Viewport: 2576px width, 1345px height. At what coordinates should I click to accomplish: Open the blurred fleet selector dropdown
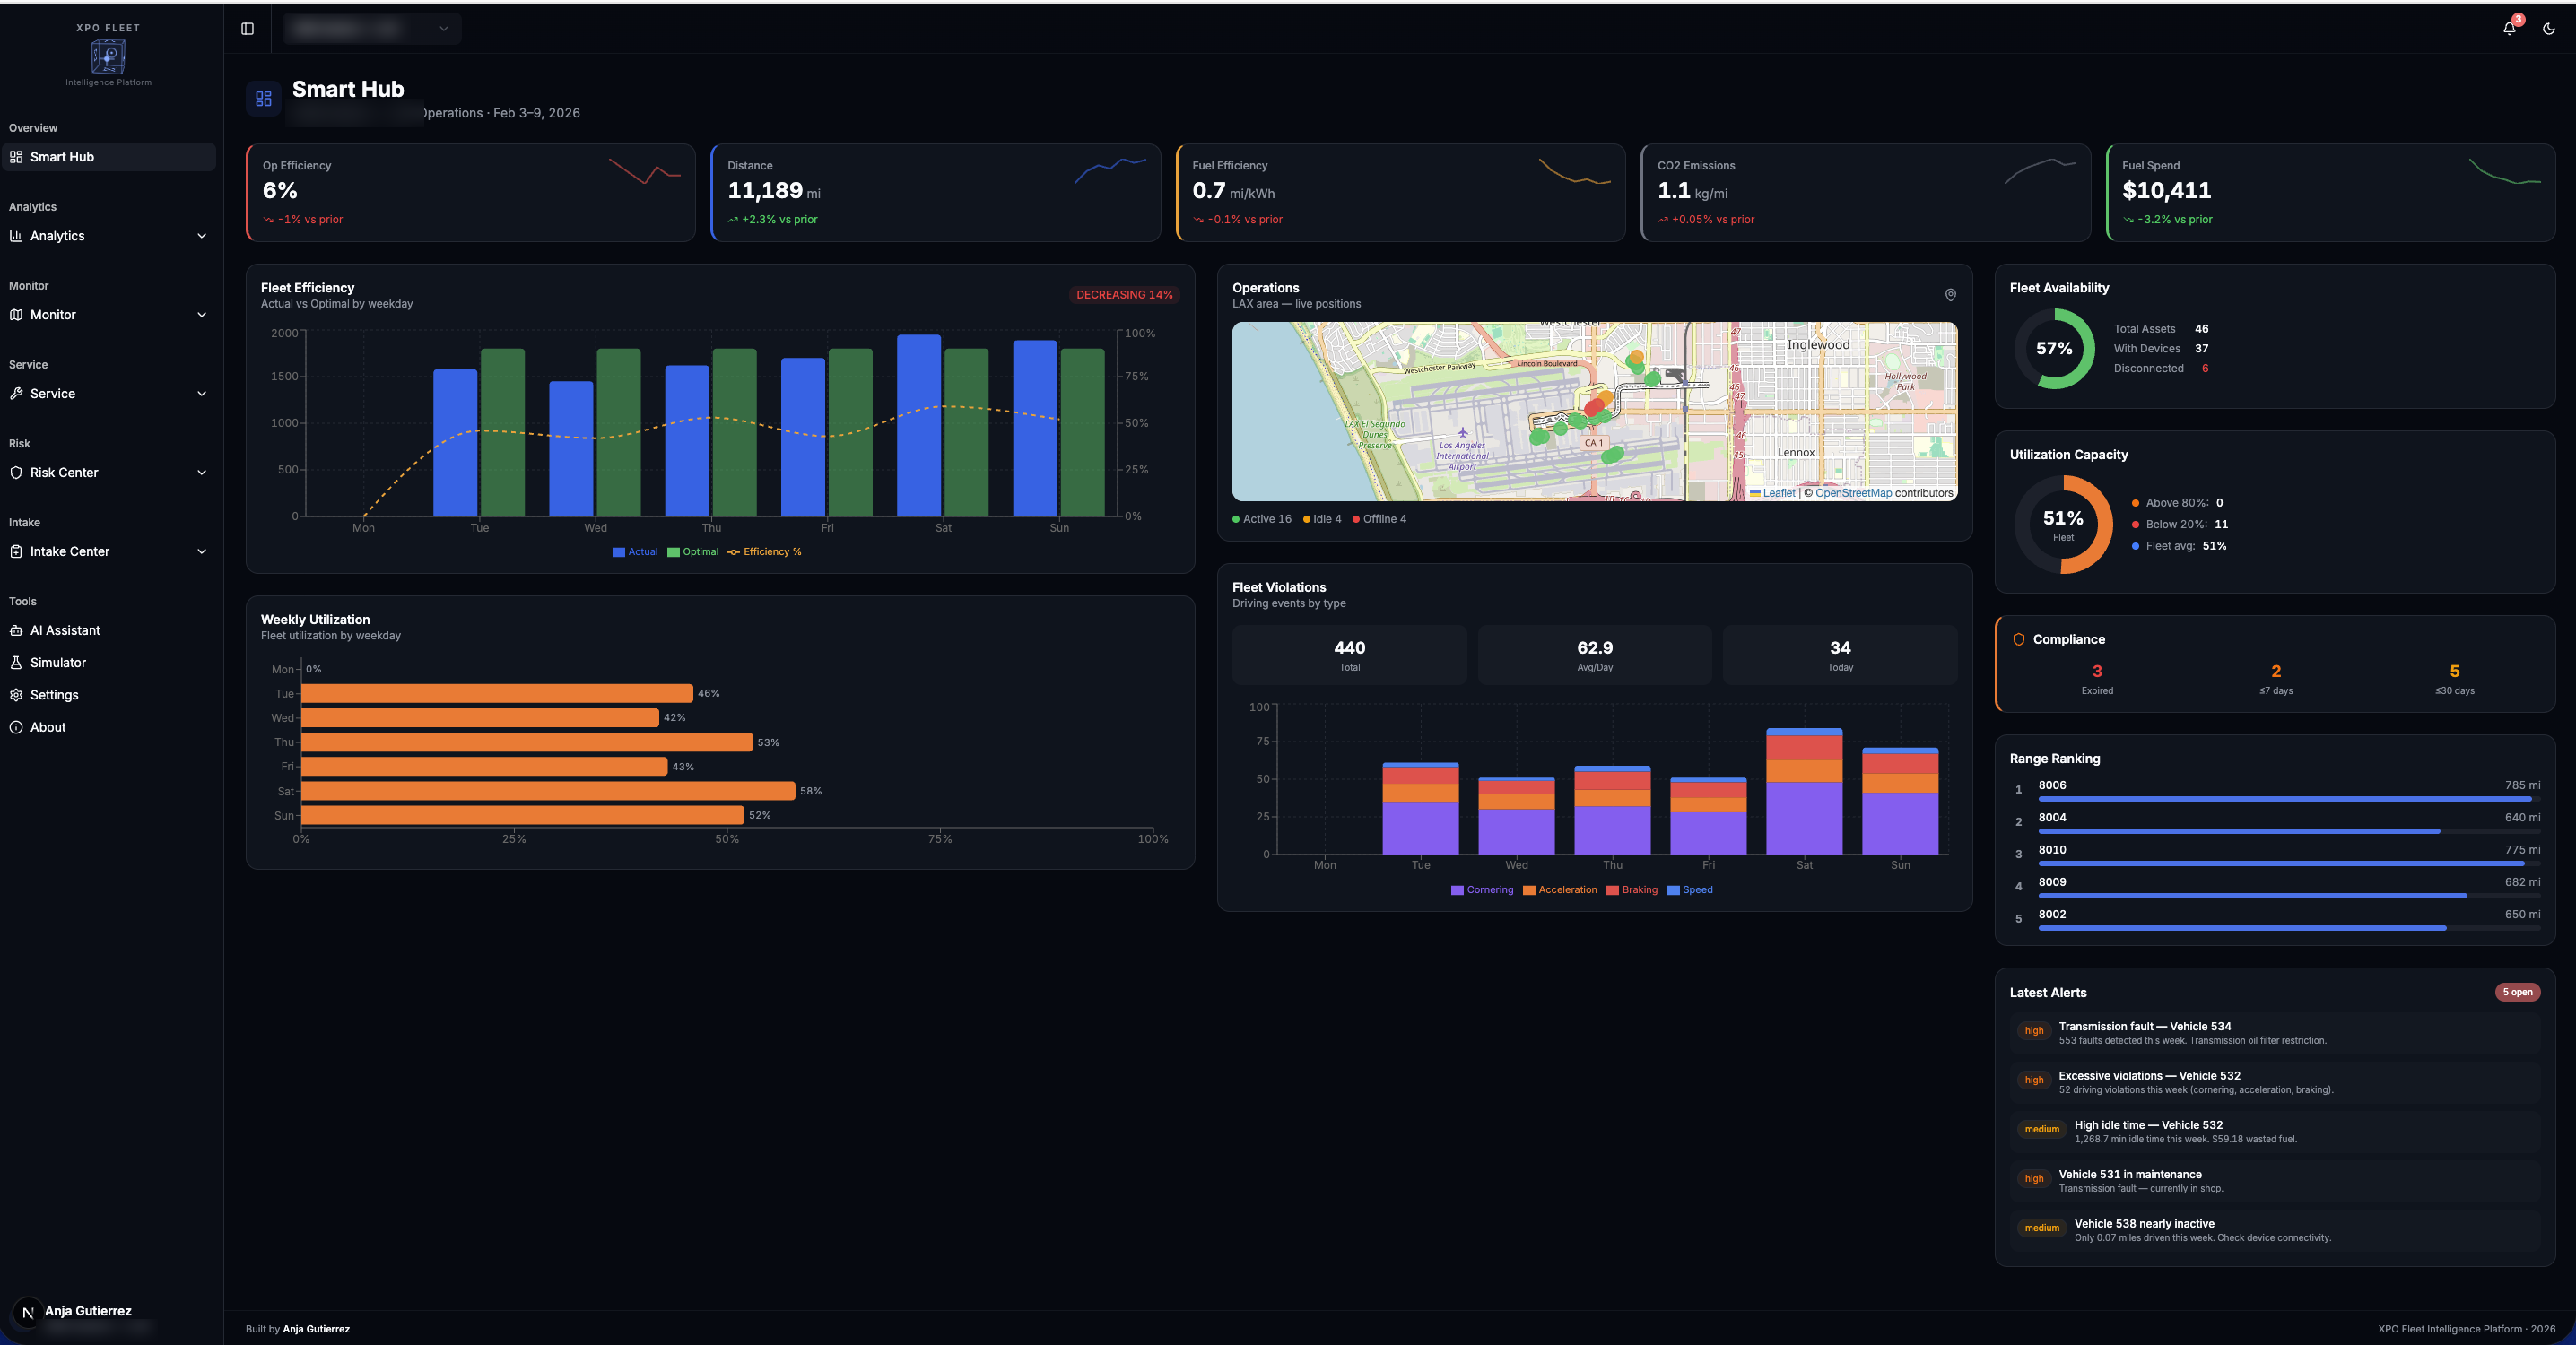[372, 29]
